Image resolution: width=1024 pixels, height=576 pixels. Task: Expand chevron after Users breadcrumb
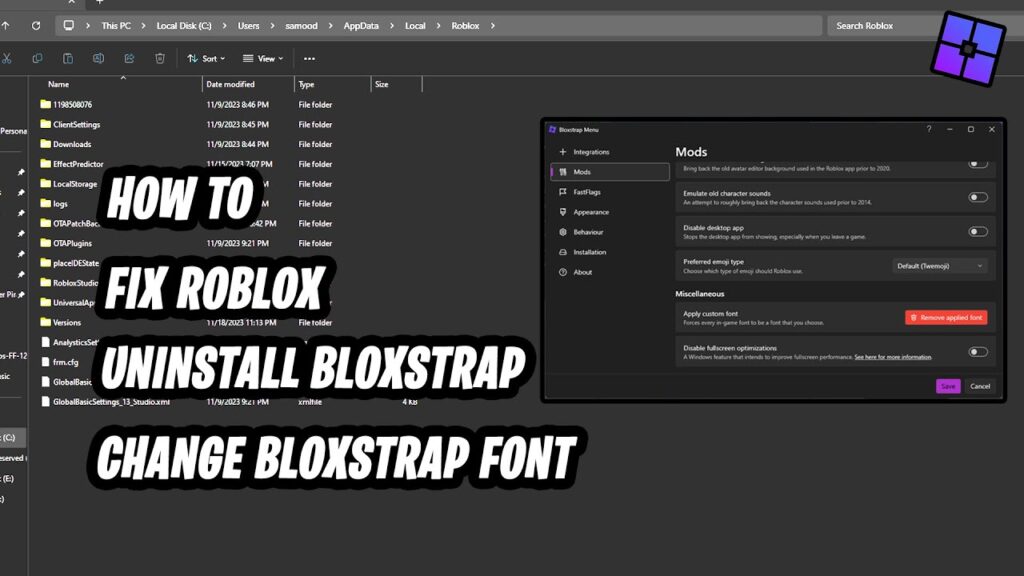(272, 26)
